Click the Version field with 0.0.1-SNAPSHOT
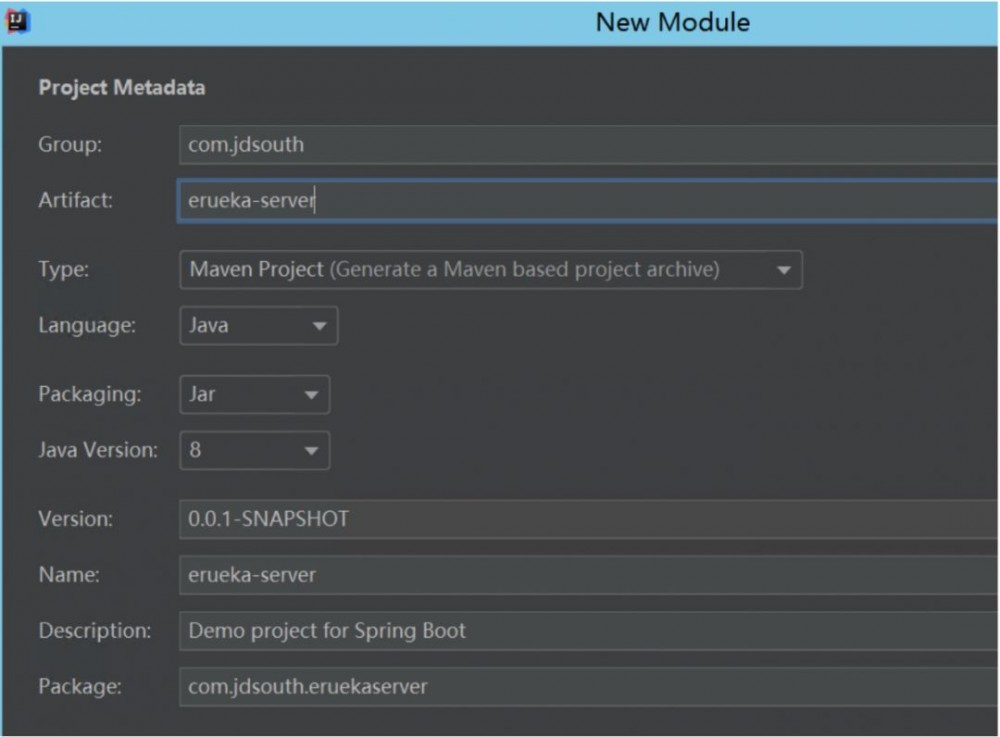Screen dimensions: 1000x737 pyautogui.click(x=588, y=519)
